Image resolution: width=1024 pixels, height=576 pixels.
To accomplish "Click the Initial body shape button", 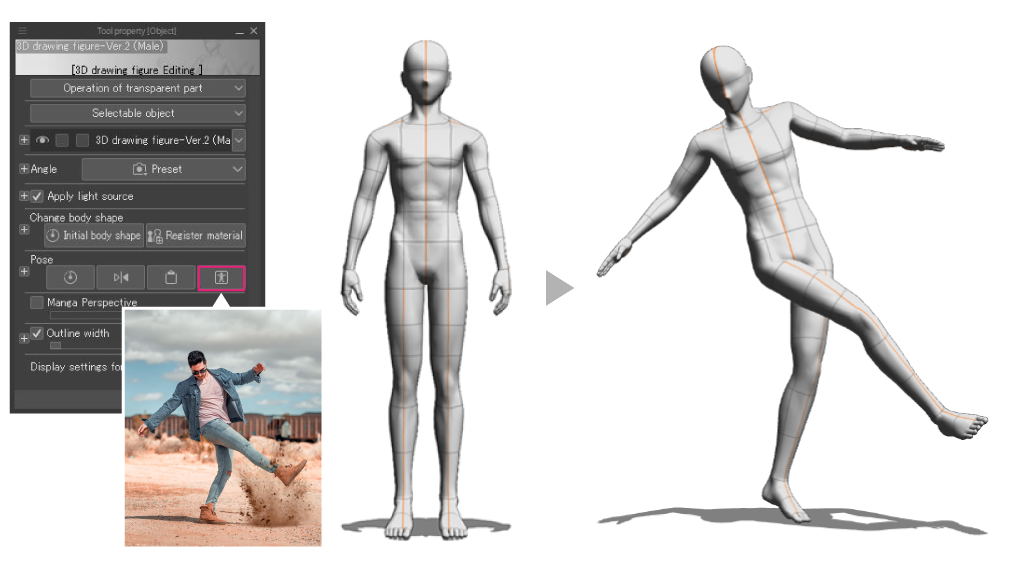I will tap(93, 236).
